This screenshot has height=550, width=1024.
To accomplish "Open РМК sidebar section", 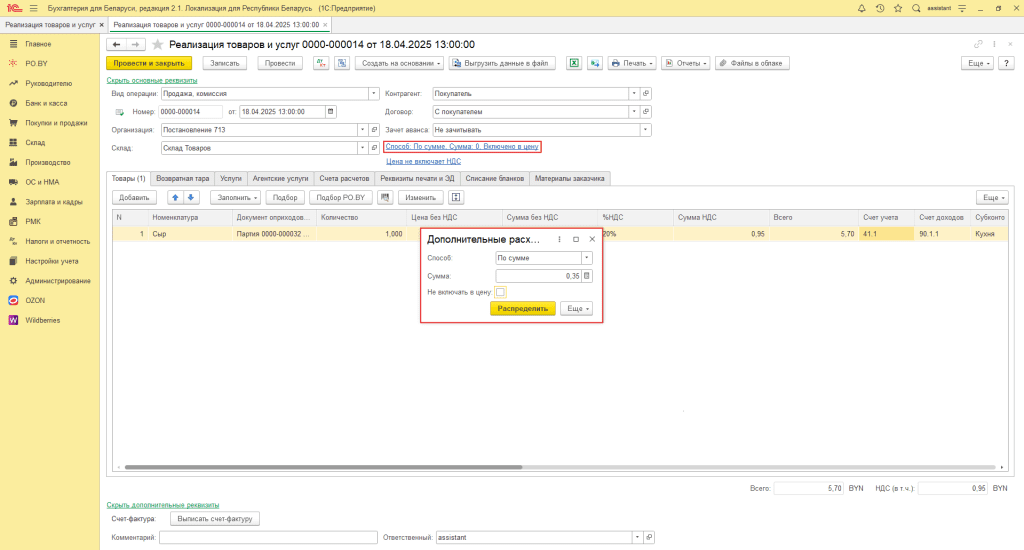I will pos(33,221).
